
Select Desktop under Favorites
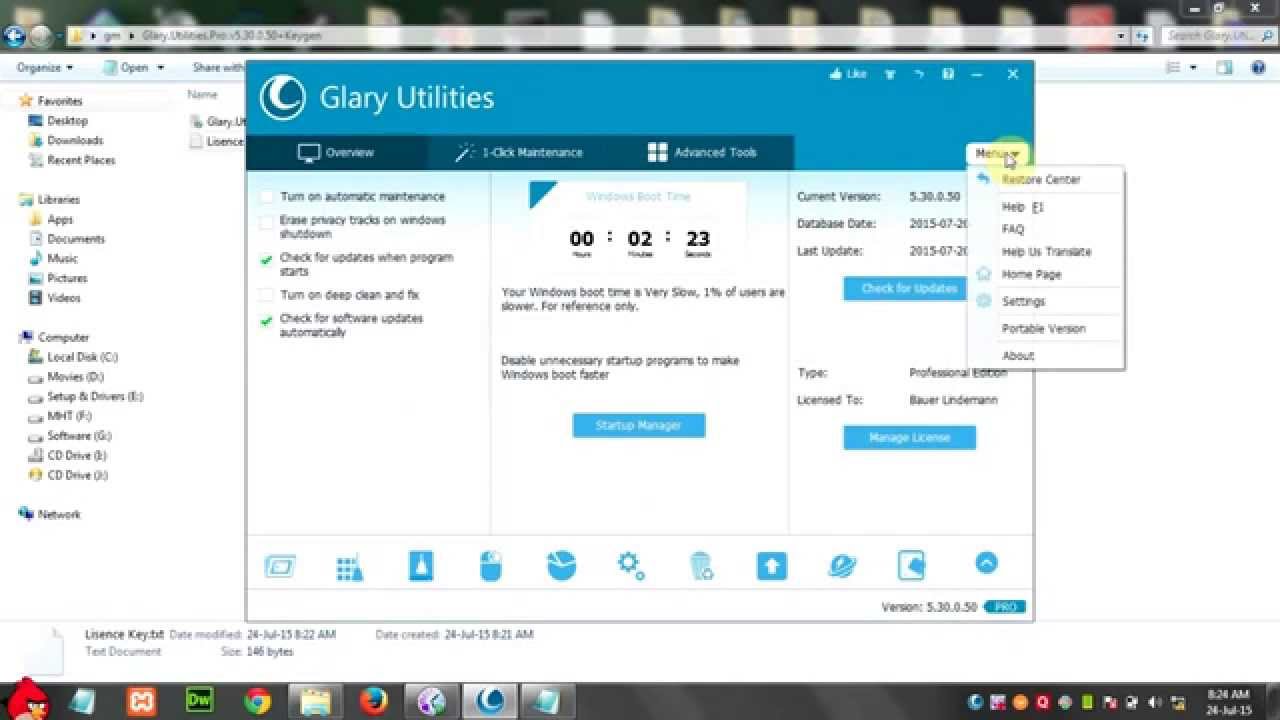(x=68, y=121)
